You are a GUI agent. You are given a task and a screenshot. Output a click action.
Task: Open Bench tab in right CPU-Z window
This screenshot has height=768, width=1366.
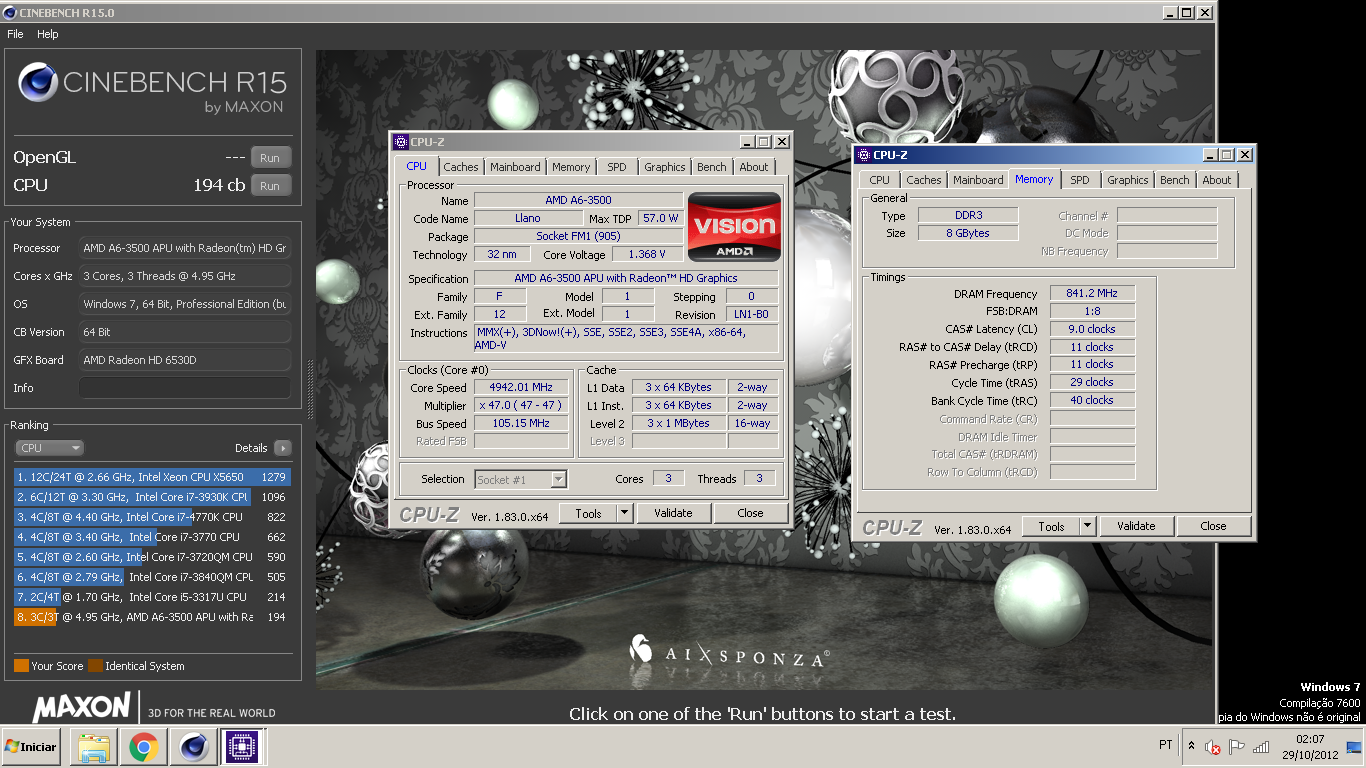(1175, 180)
